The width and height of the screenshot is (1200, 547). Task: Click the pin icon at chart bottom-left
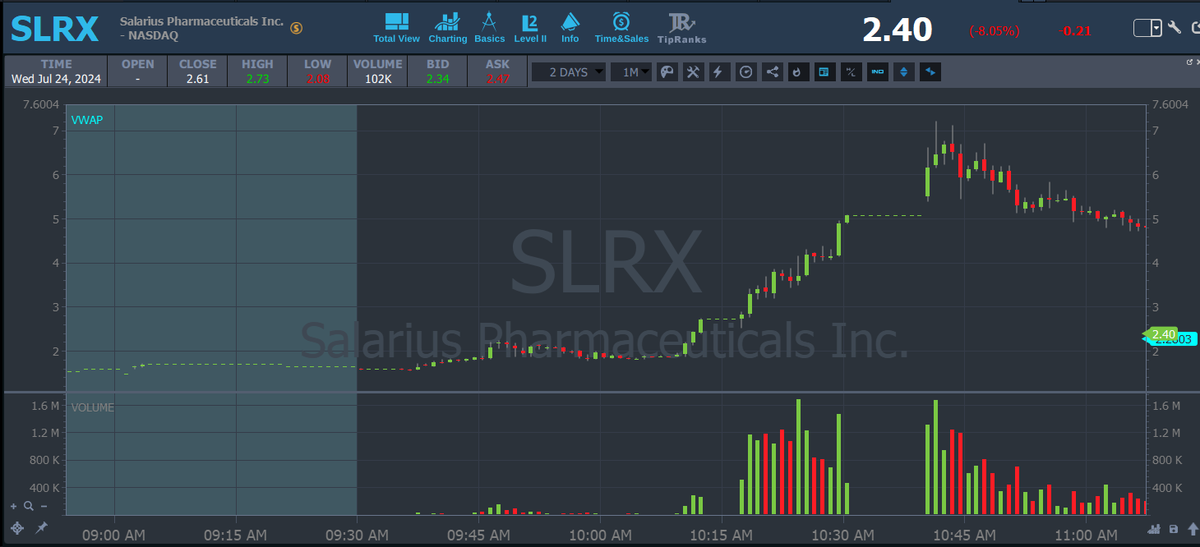[x=41, y=527]
